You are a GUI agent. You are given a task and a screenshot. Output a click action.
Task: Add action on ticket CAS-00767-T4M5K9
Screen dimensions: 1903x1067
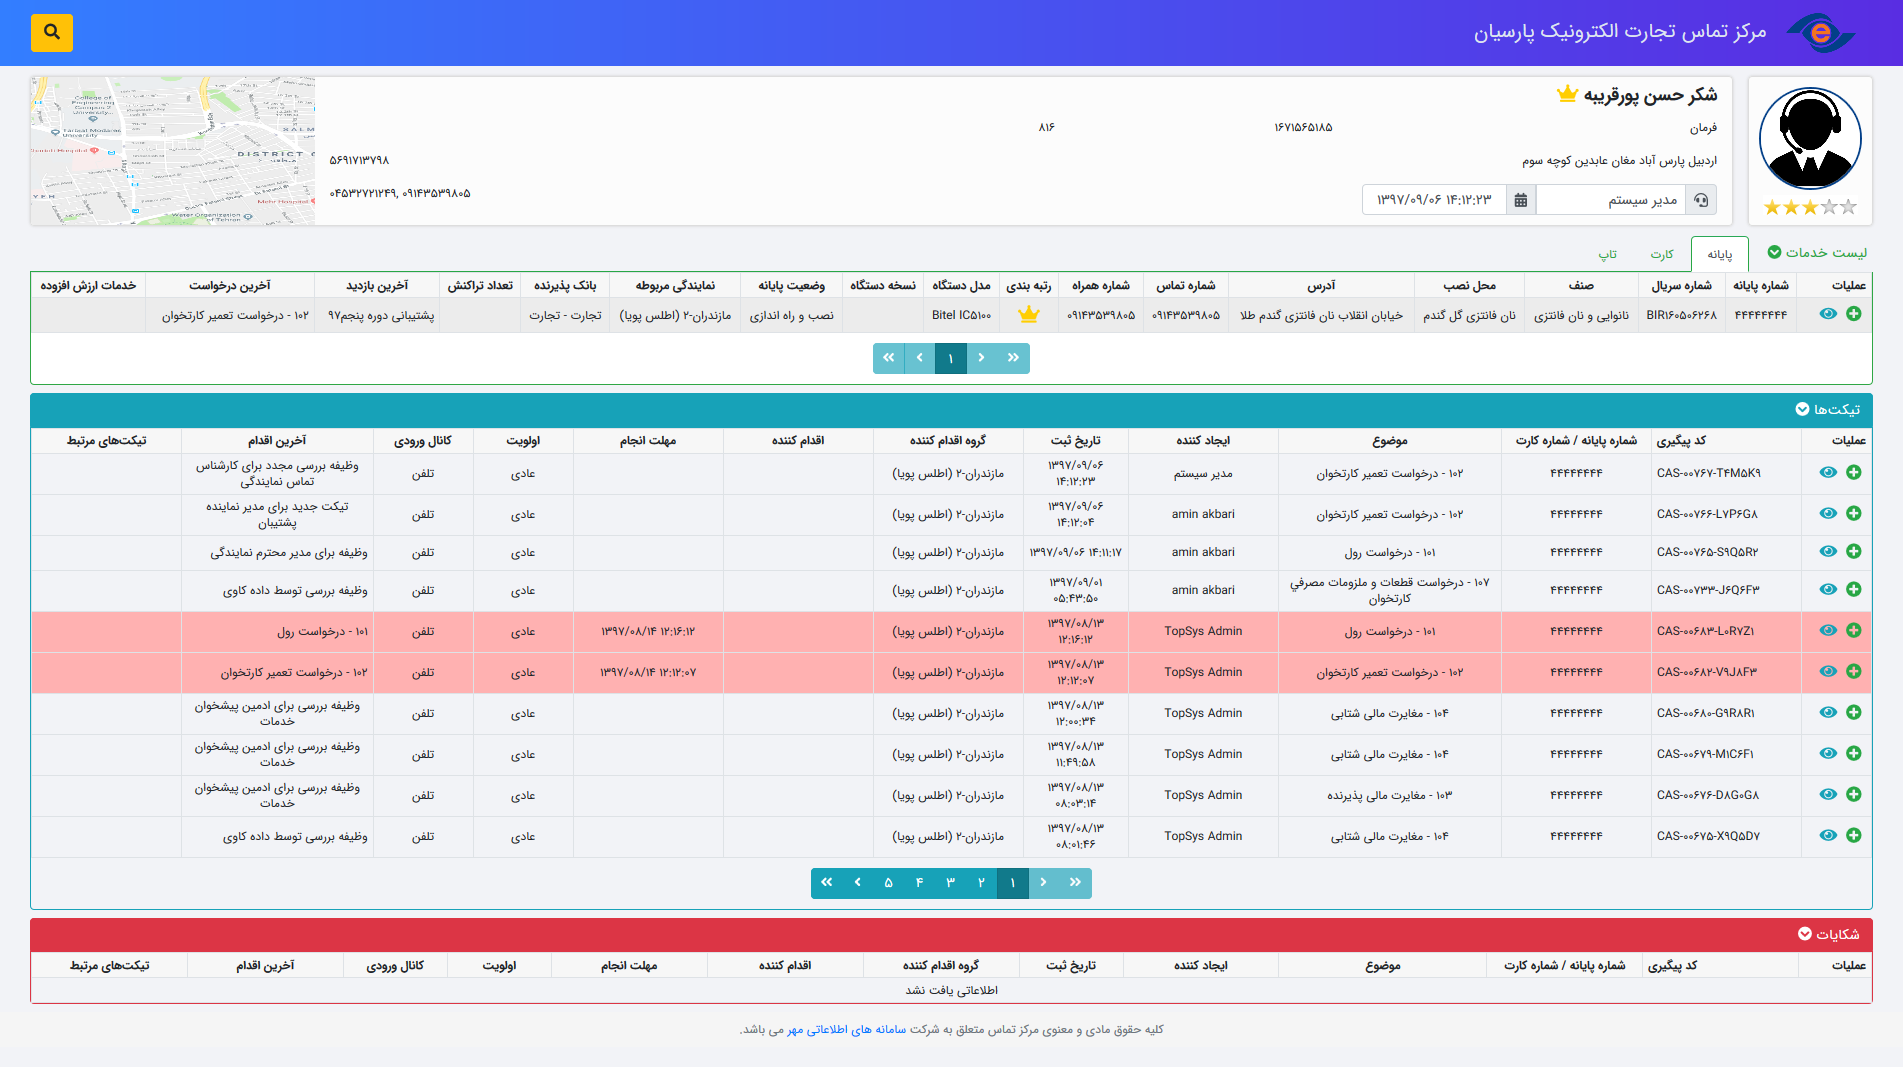coord(1854,472)
